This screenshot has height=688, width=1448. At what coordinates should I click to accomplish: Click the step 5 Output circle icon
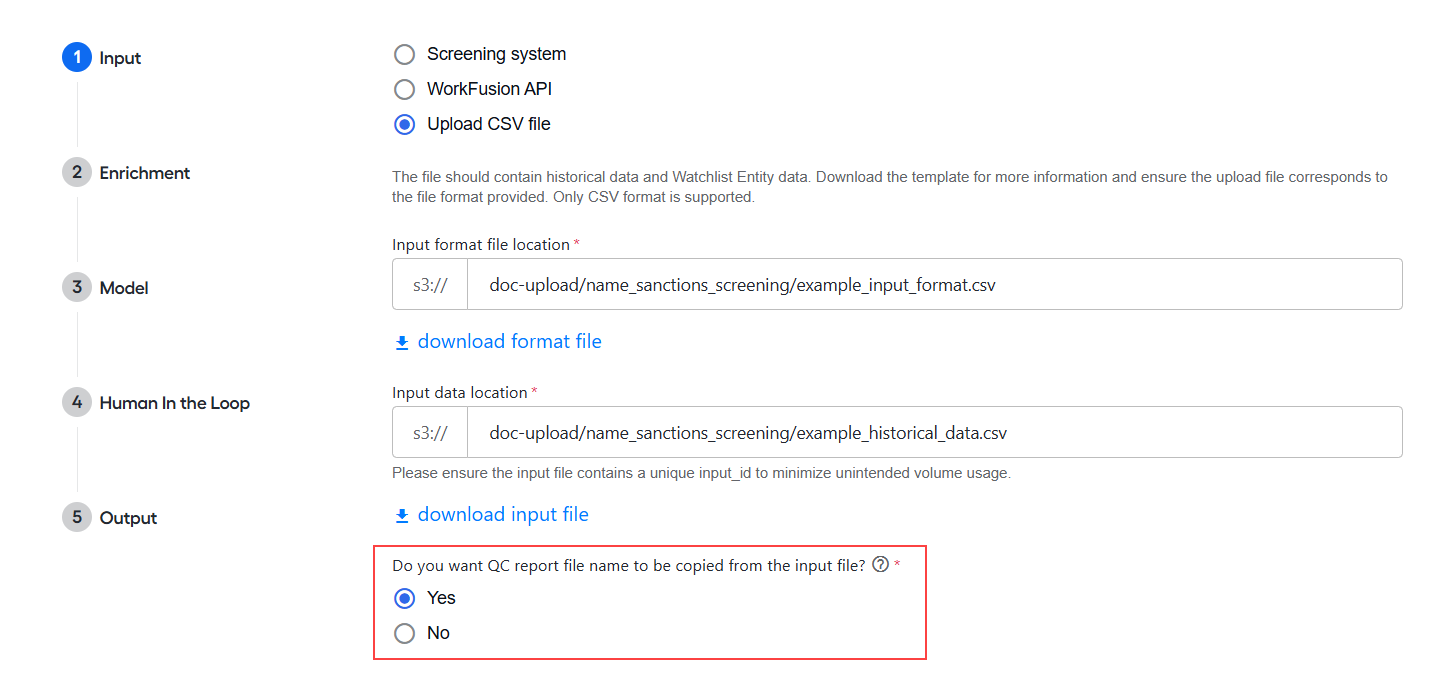coord(77,518)
